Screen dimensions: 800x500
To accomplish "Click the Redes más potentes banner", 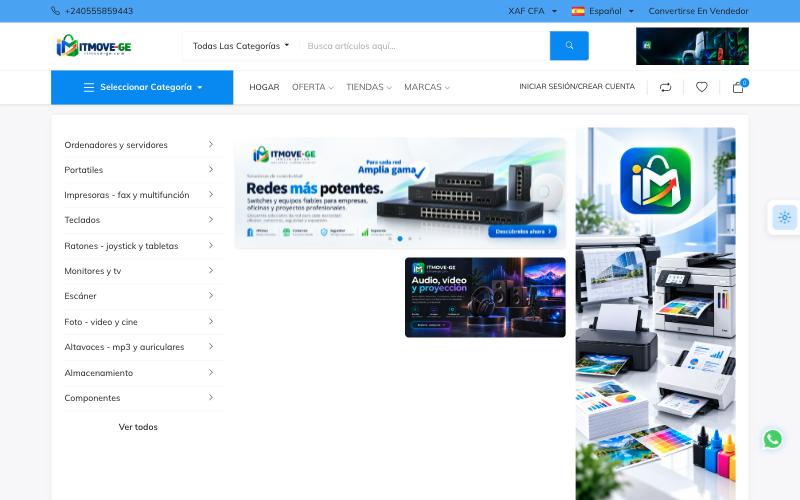I will (400, 193).
